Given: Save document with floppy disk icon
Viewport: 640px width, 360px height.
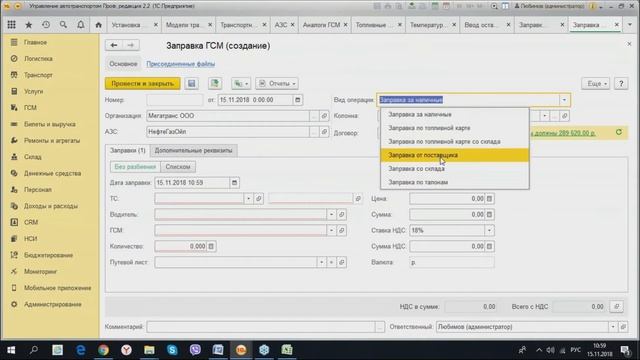Looking at the screenshot, I should (191, 84).
